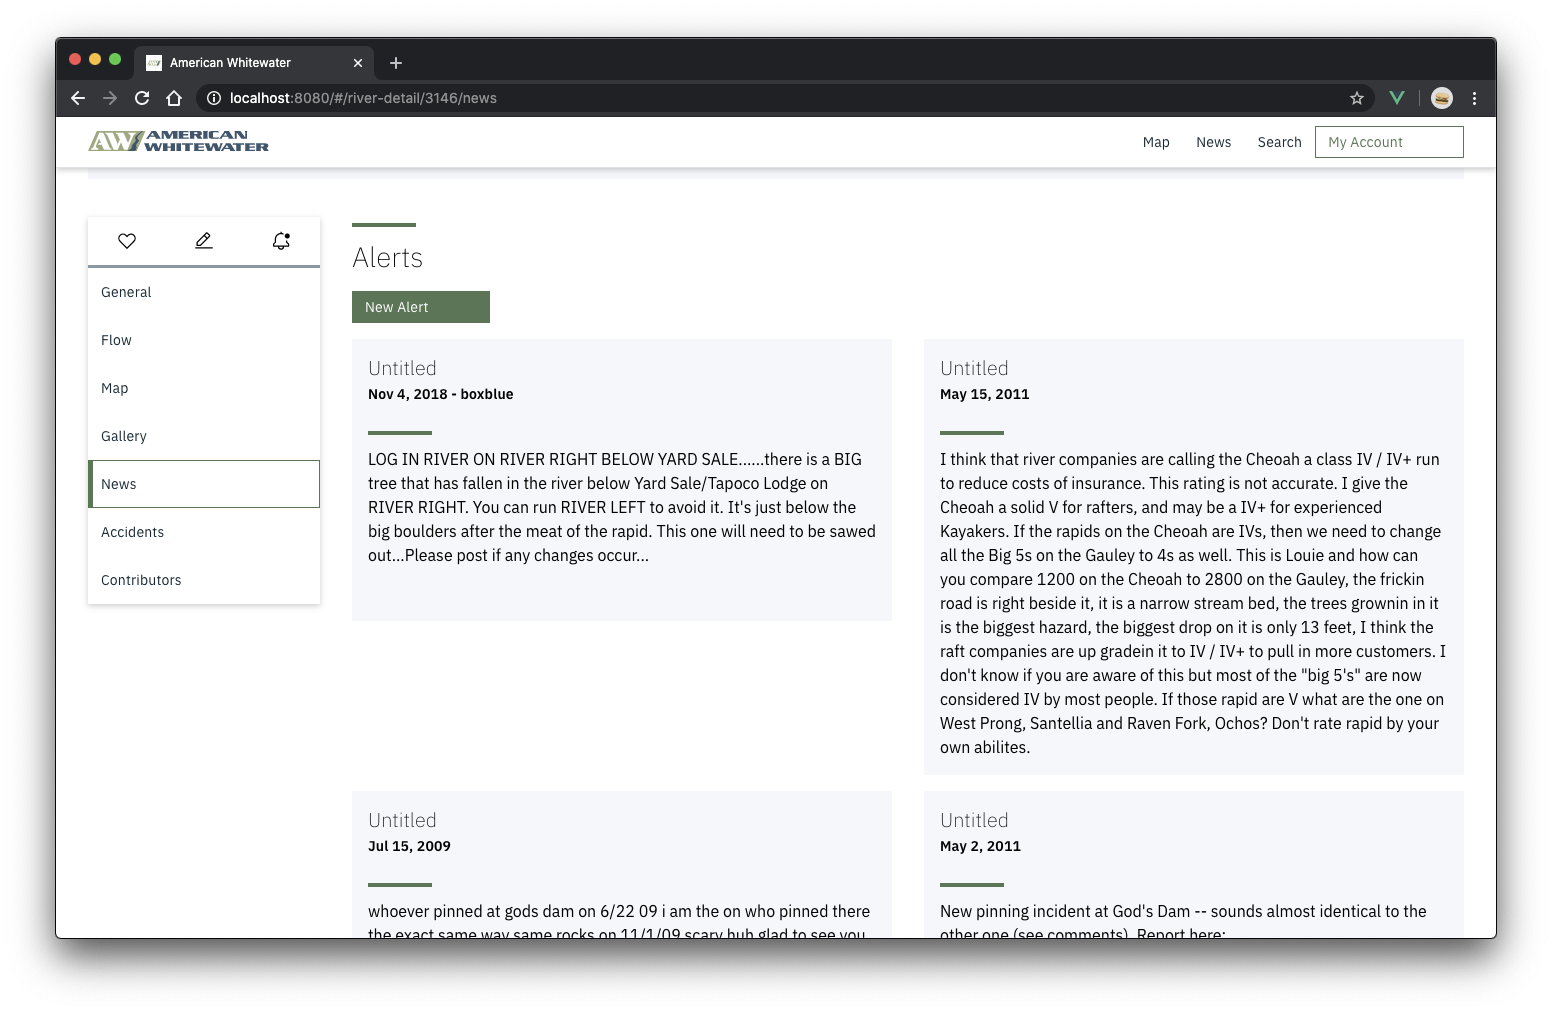Click the bell notification icon
This screenshot has width=1552, height=1012.
point(281,241)
